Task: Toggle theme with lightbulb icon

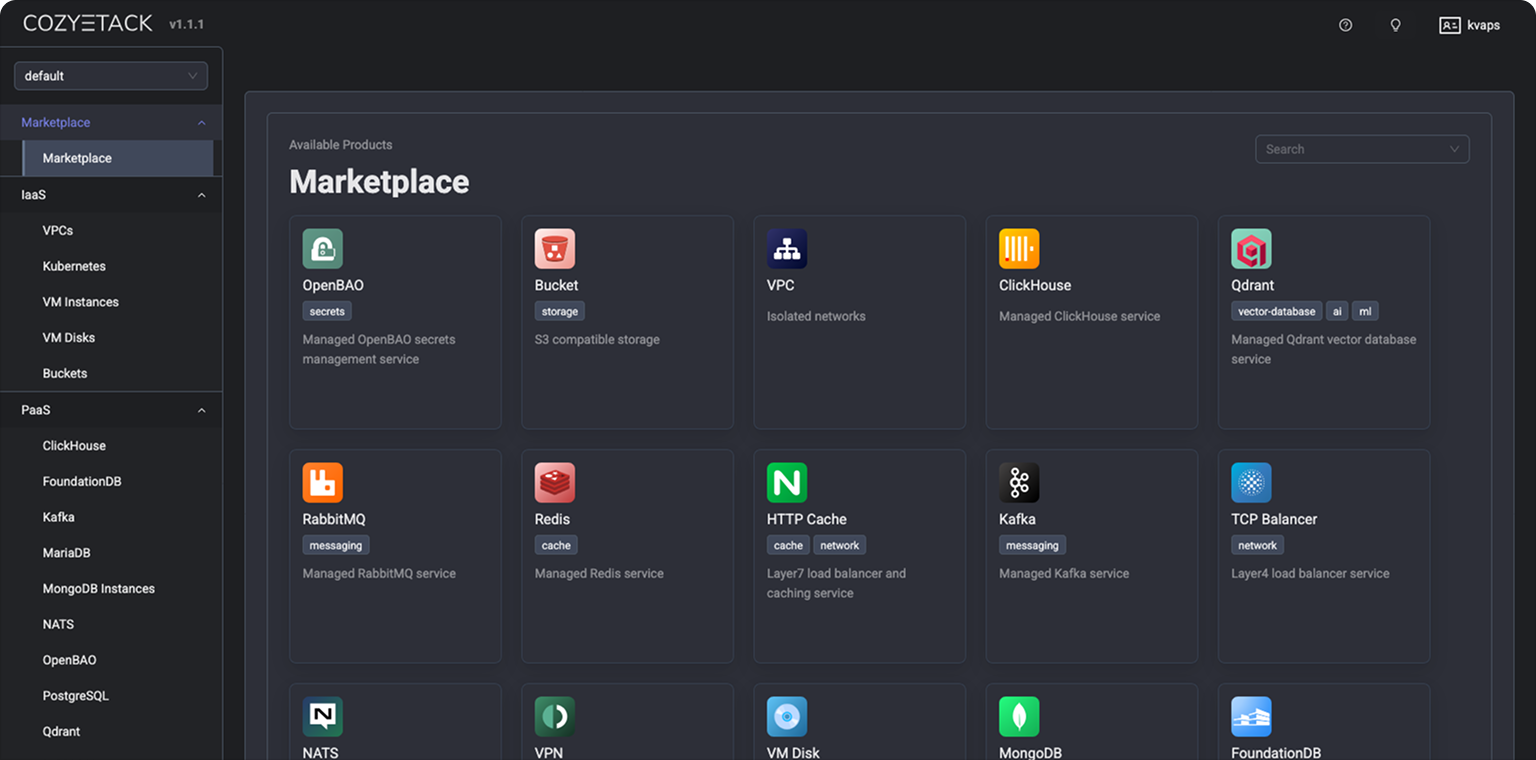Action: pyautogui.click(x=1395, y=25)
